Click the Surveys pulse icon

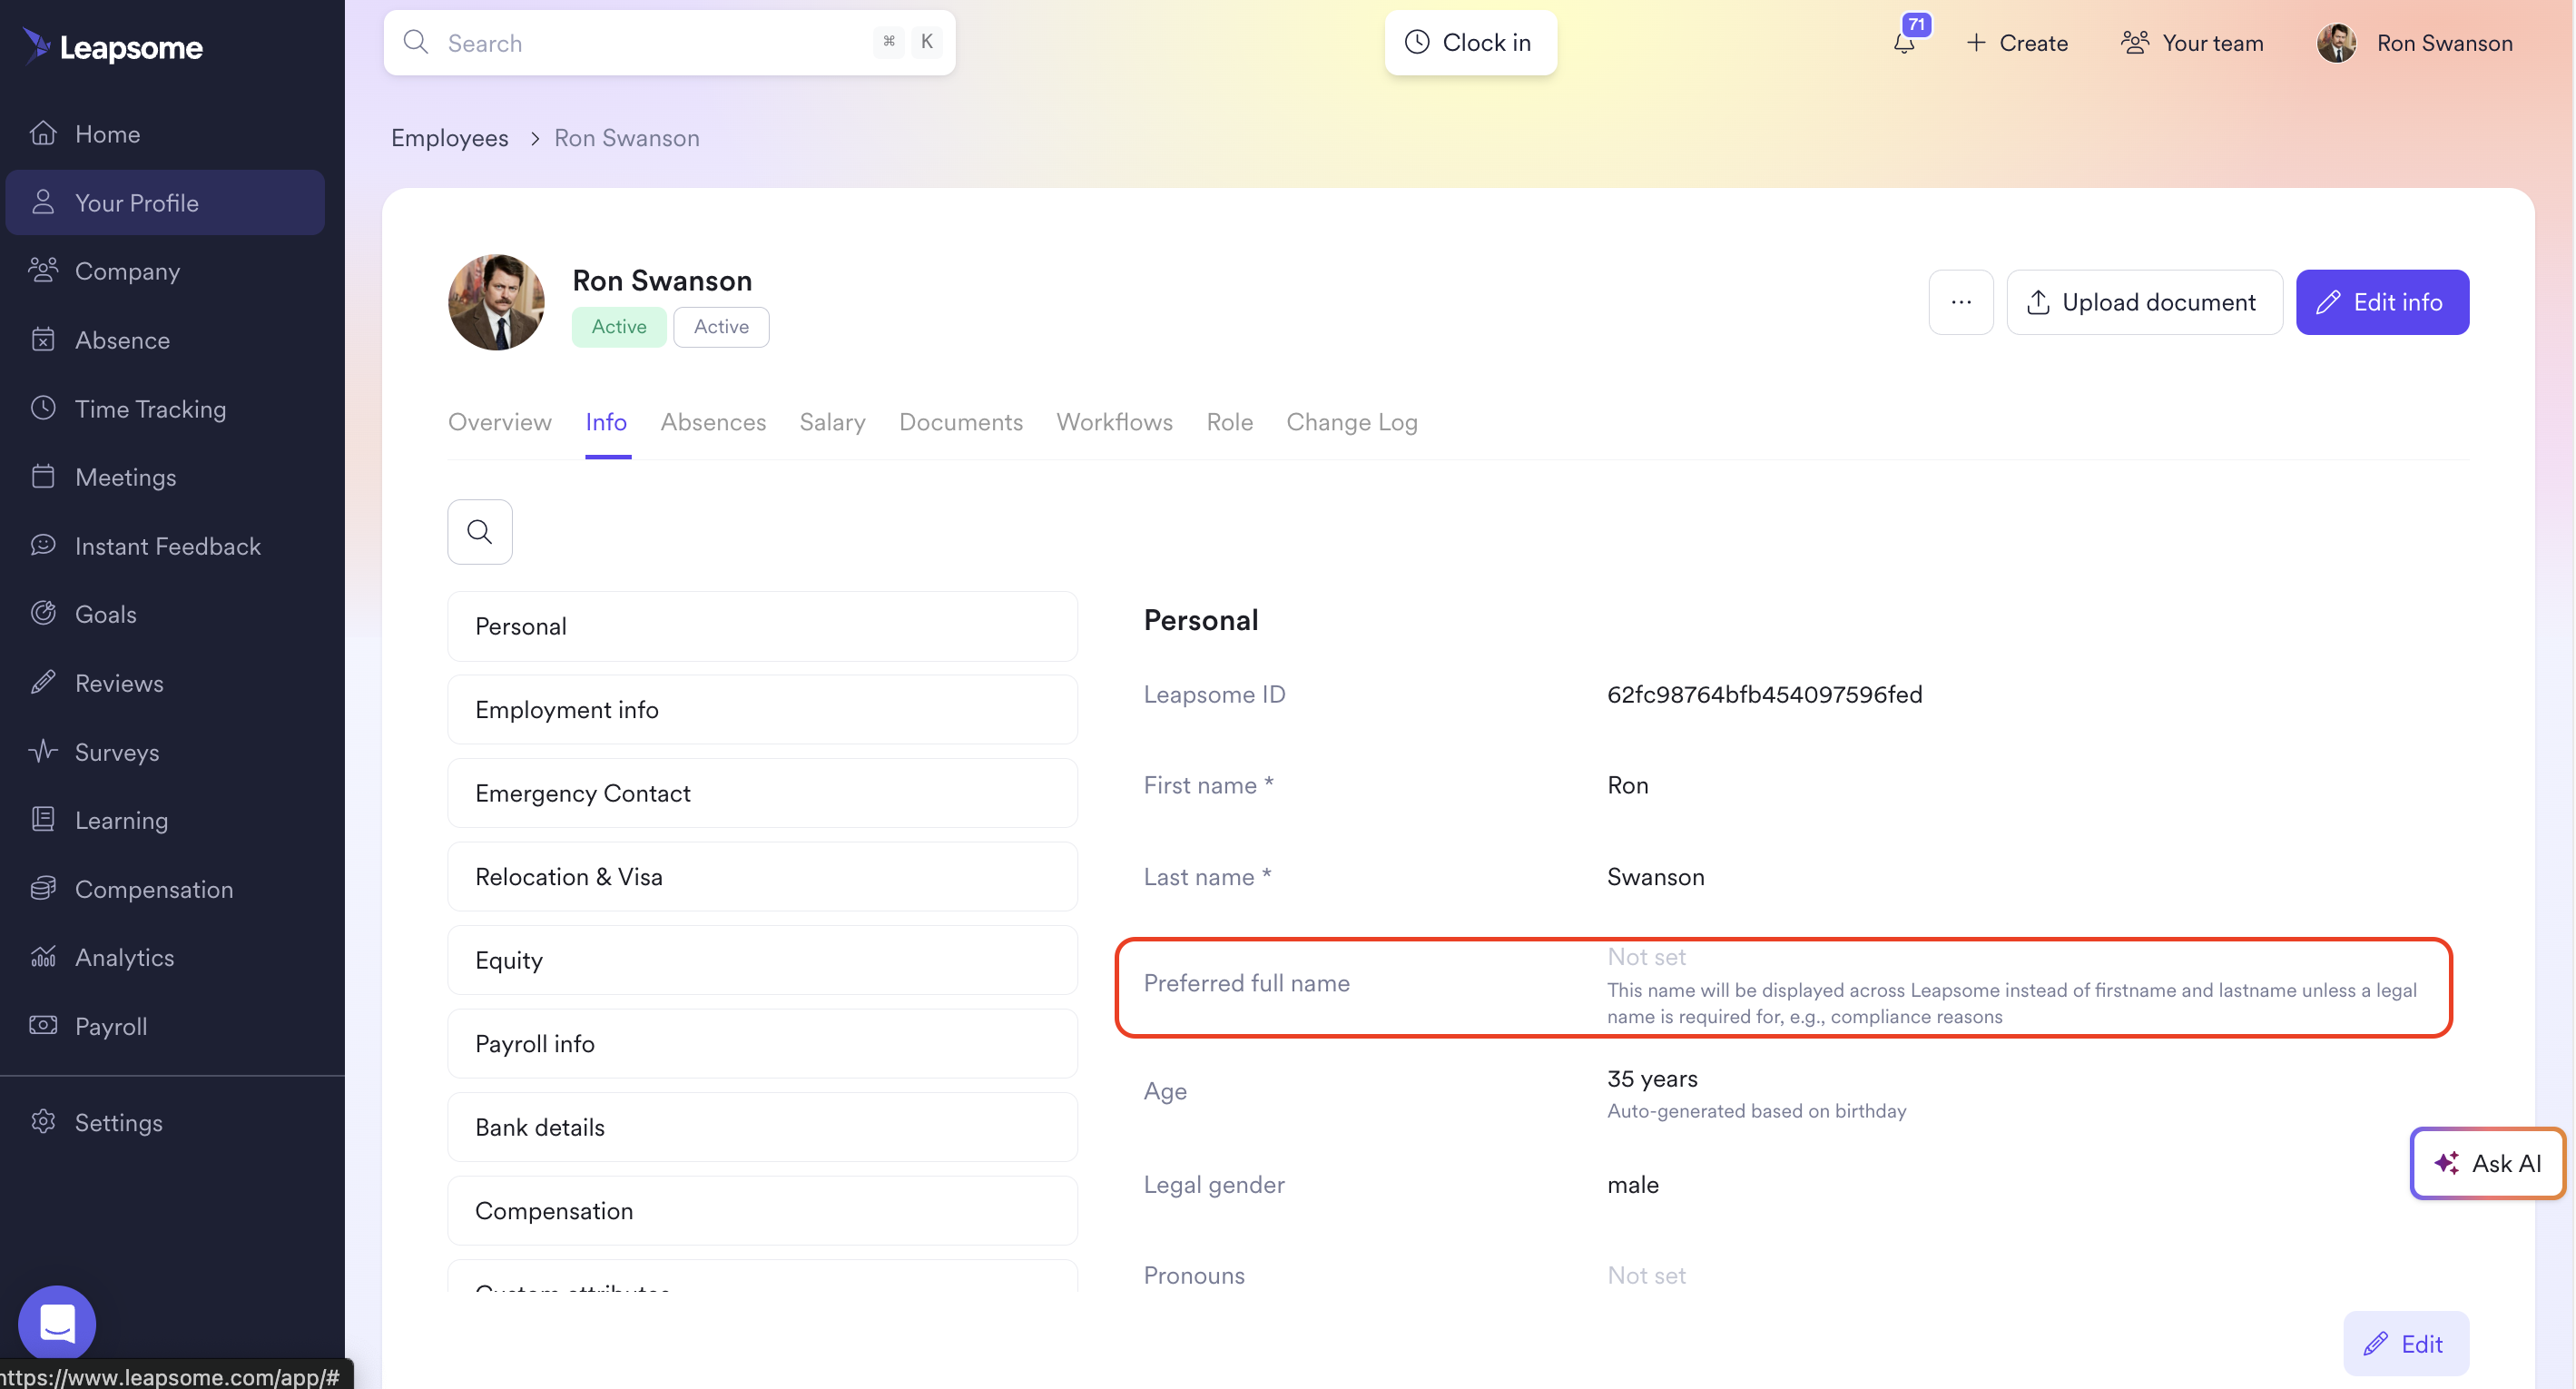pos(43,751)
